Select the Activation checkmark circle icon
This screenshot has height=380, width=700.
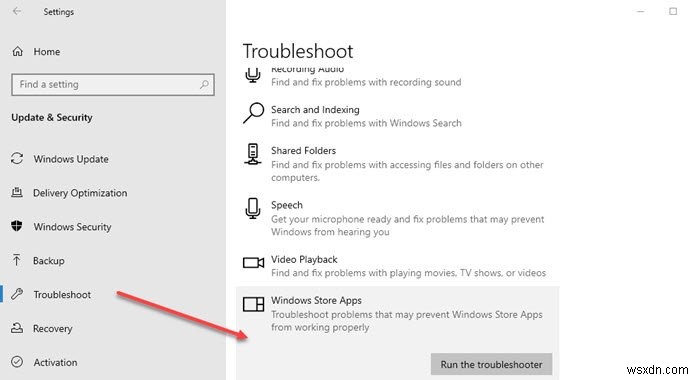tap(17, 362)
